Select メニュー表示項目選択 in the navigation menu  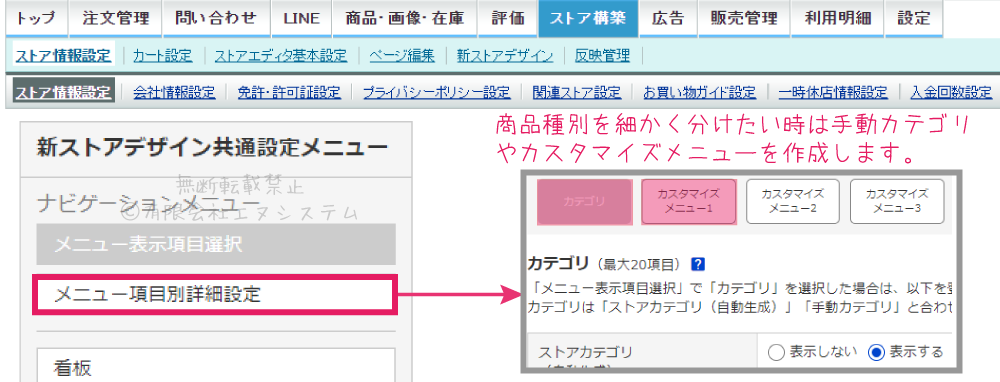[x=216, y=244]
